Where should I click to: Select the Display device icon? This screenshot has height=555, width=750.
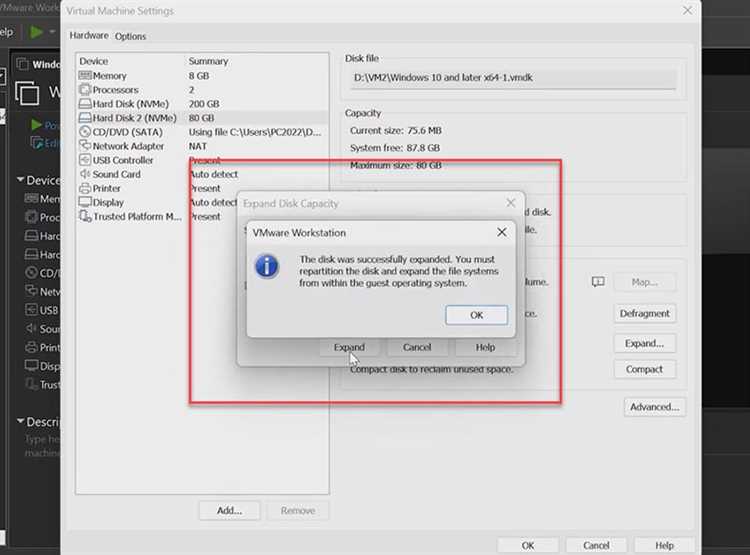coord(85,202)
